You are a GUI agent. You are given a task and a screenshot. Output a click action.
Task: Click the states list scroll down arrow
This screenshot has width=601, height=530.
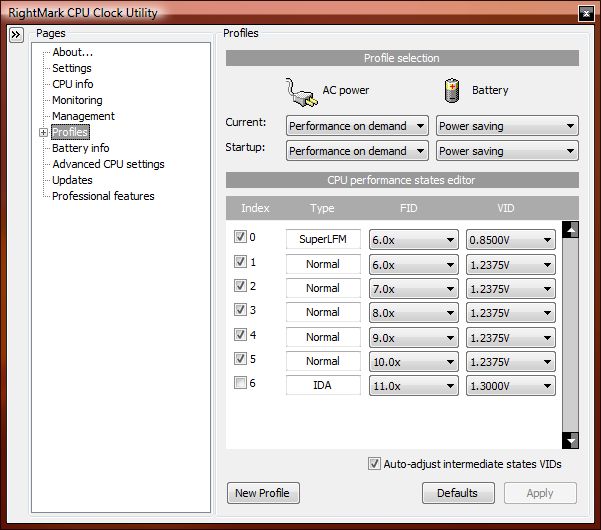pyautogui.click(x=570, y=440)
